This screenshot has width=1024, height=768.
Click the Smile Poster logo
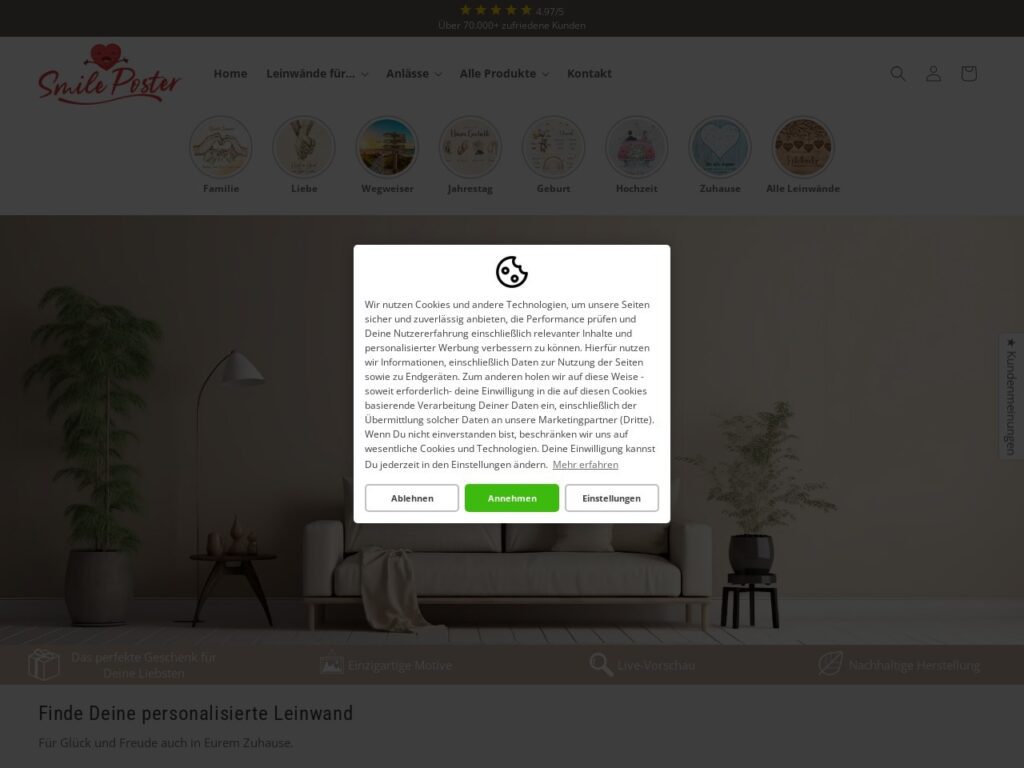coord(109,74)
